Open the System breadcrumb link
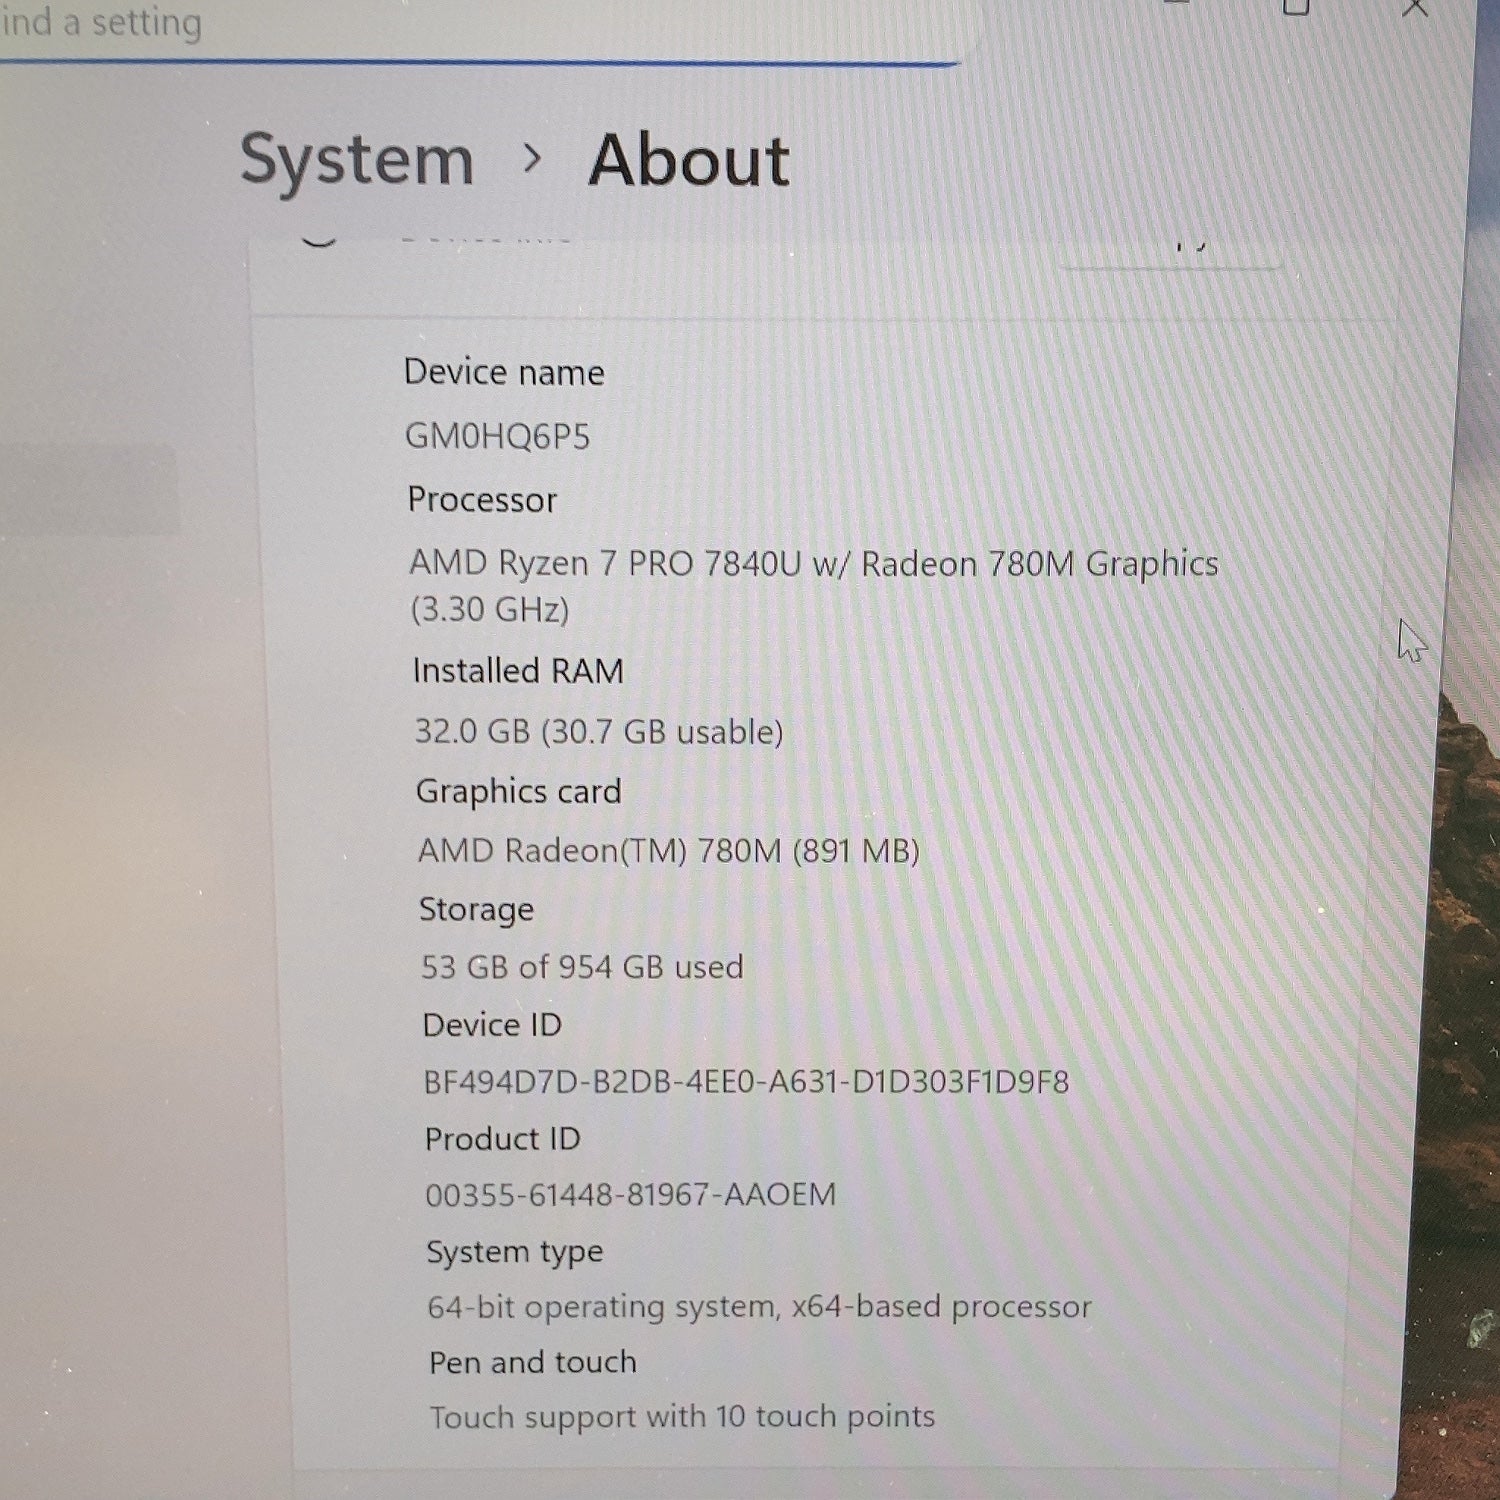The width and height of the screenshot is (1500, 1500). [x=357, y=162]
